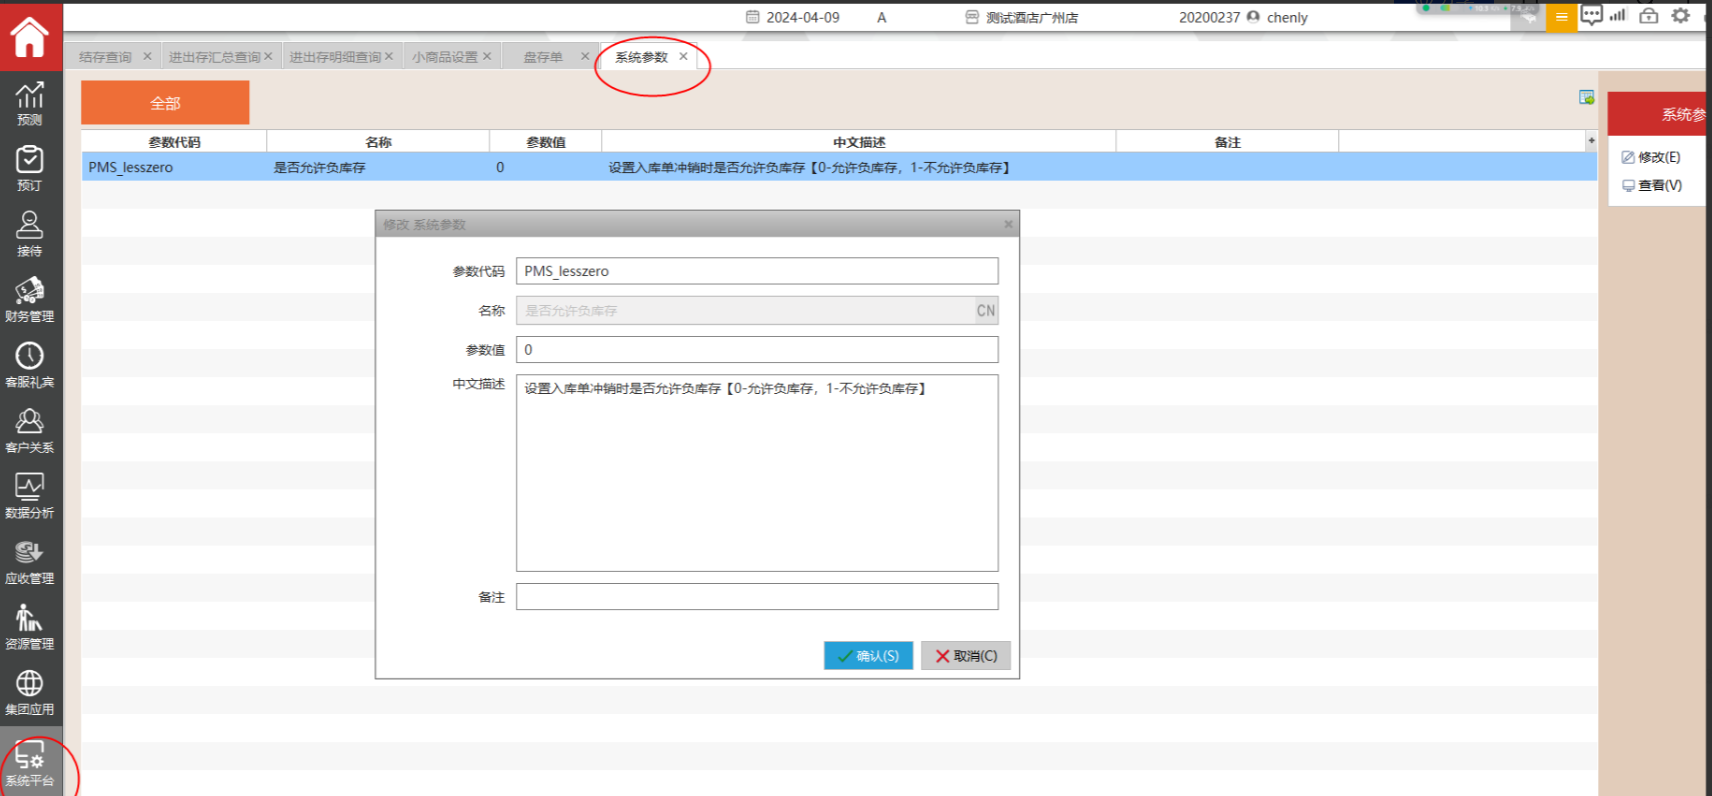Open the orange hamburger menu

pos(1561,17)
